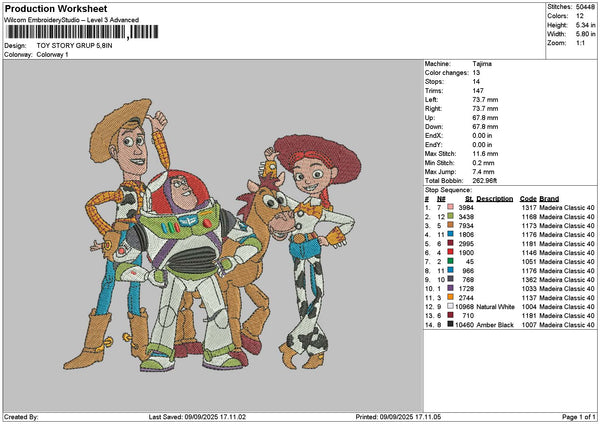Select the blue swatch in the 1806 row
This screenshot has width=600, height=424.
(x=450, y=234)
